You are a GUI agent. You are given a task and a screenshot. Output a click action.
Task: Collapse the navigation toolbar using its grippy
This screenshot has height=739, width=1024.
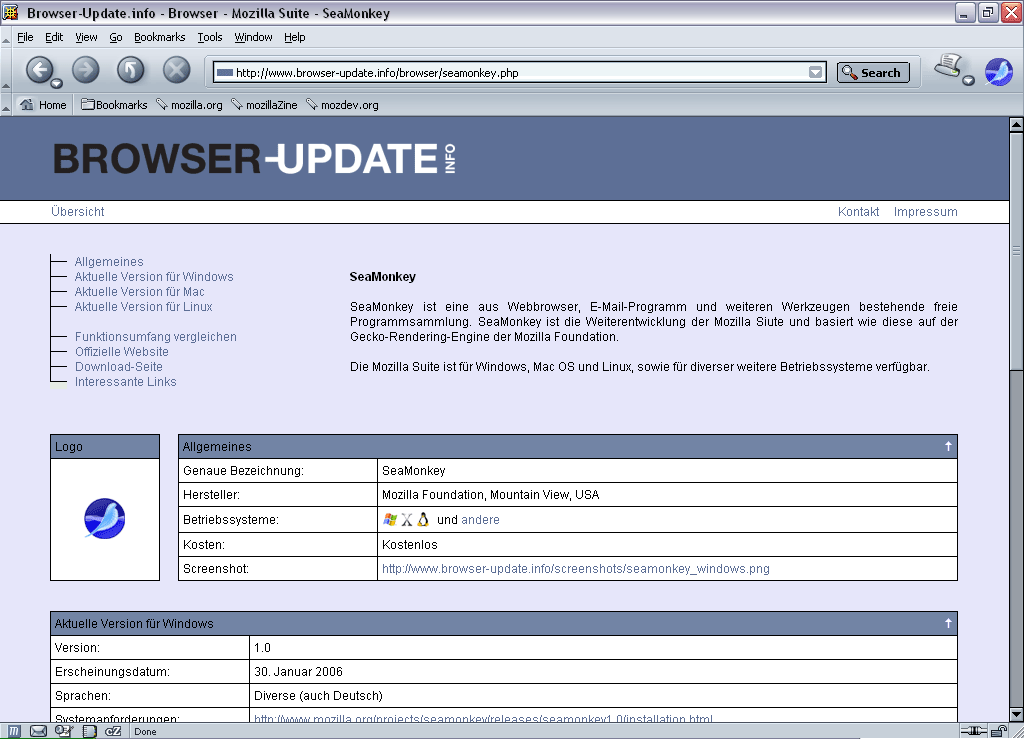point(6,71)
